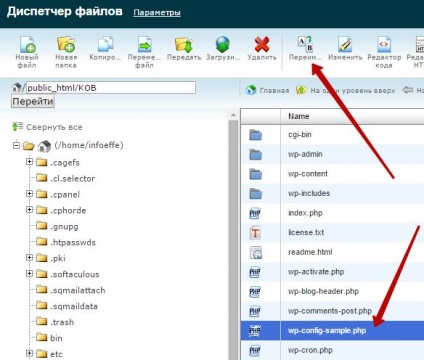424x360 pixels.
Task: Select the bin folder in tree
Action: point(56,338)
